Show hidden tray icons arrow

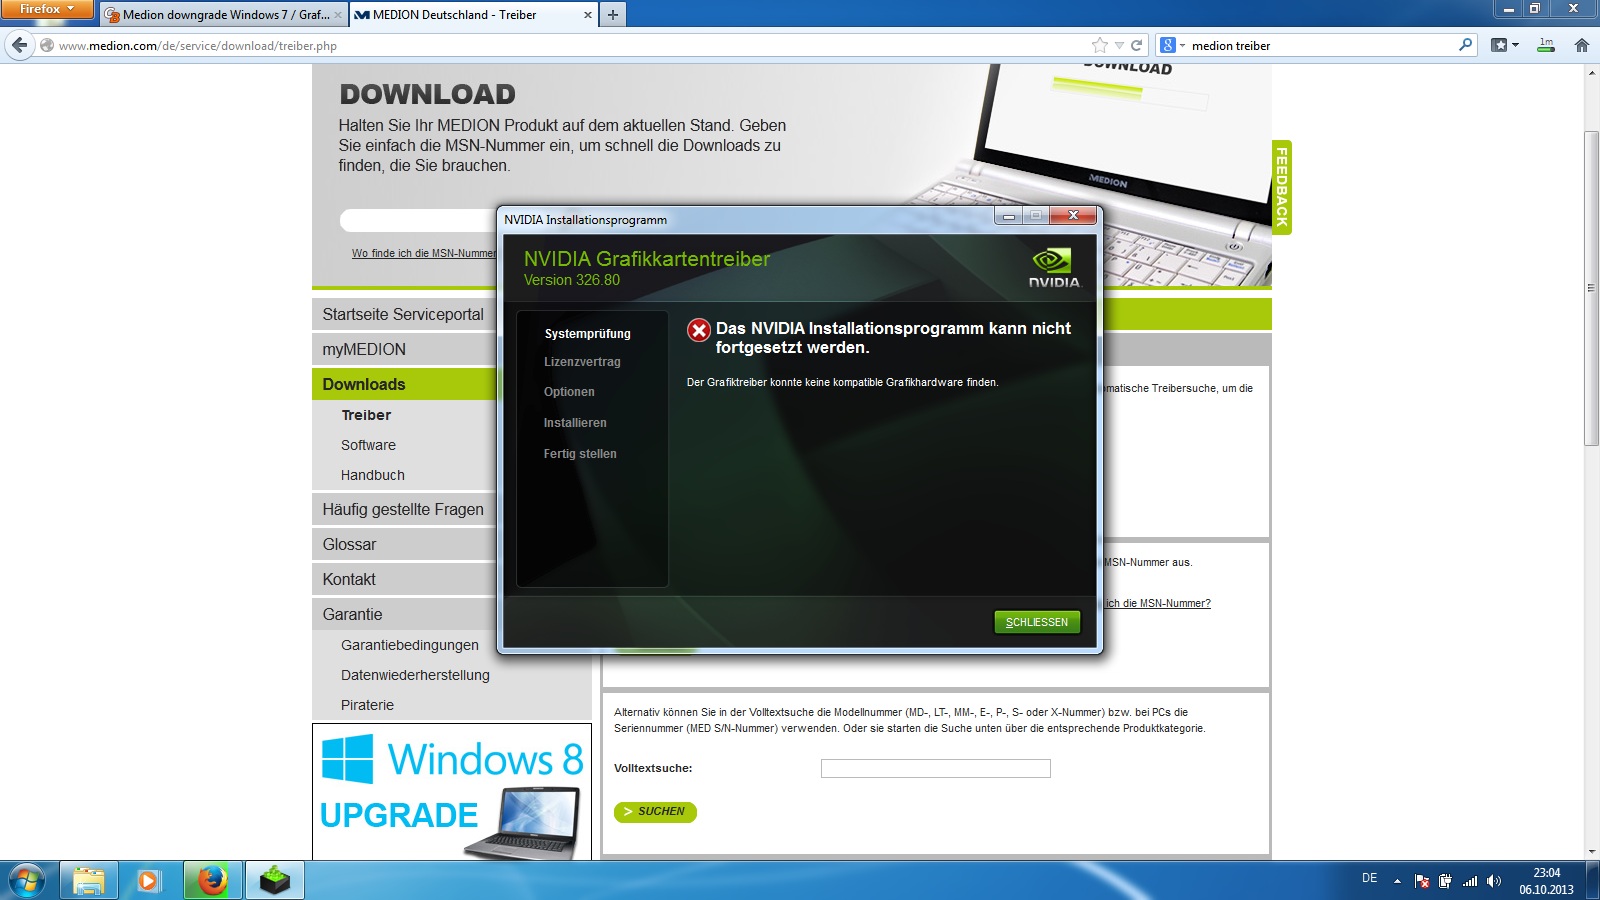point(1397,881)
